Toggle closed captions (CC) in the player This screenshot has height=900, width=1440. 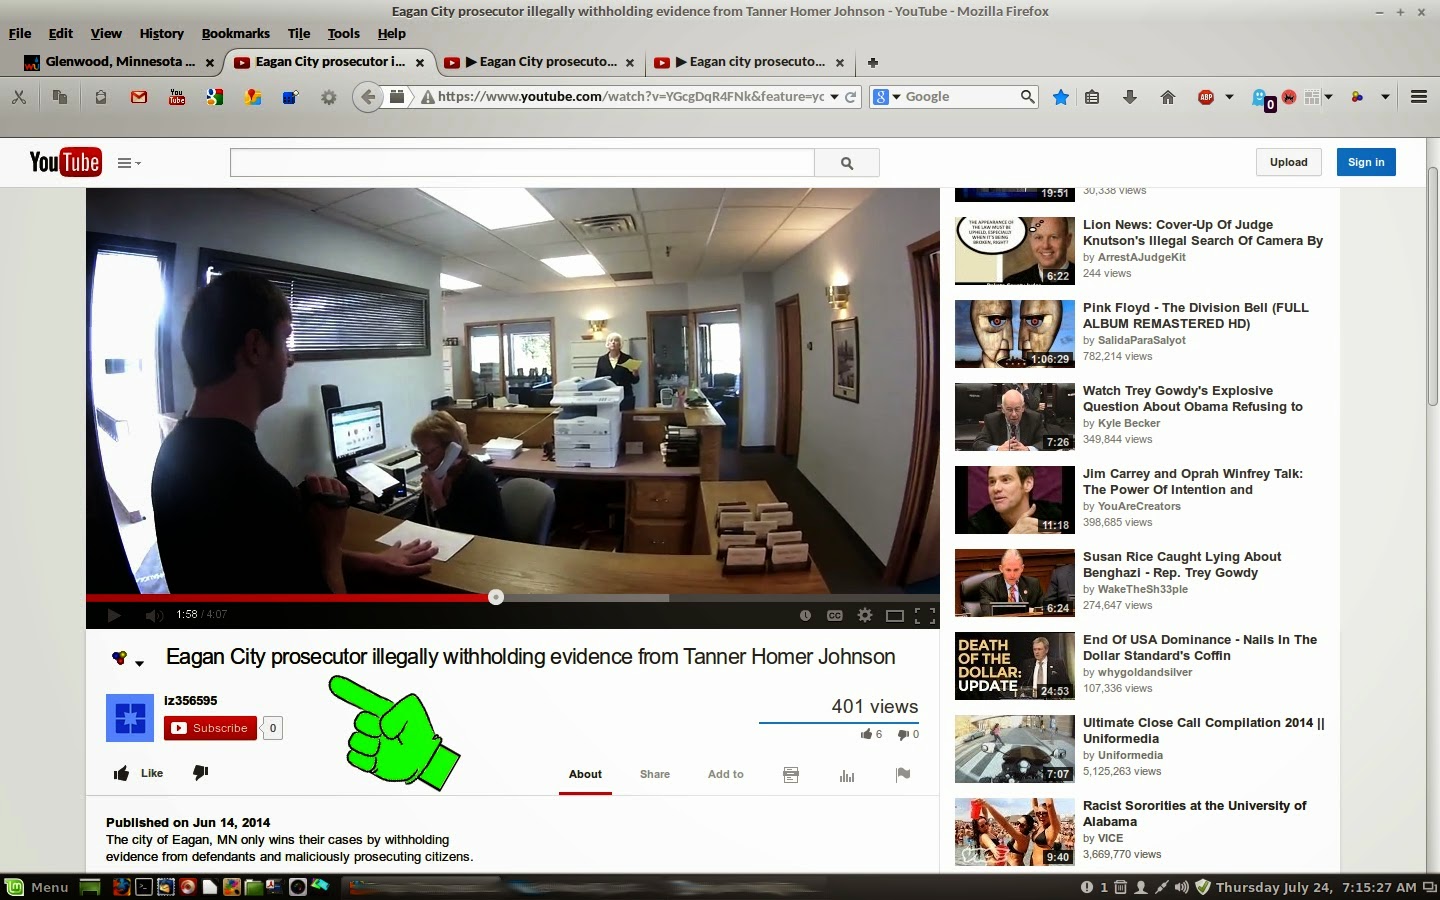click(x=835, y=616)
